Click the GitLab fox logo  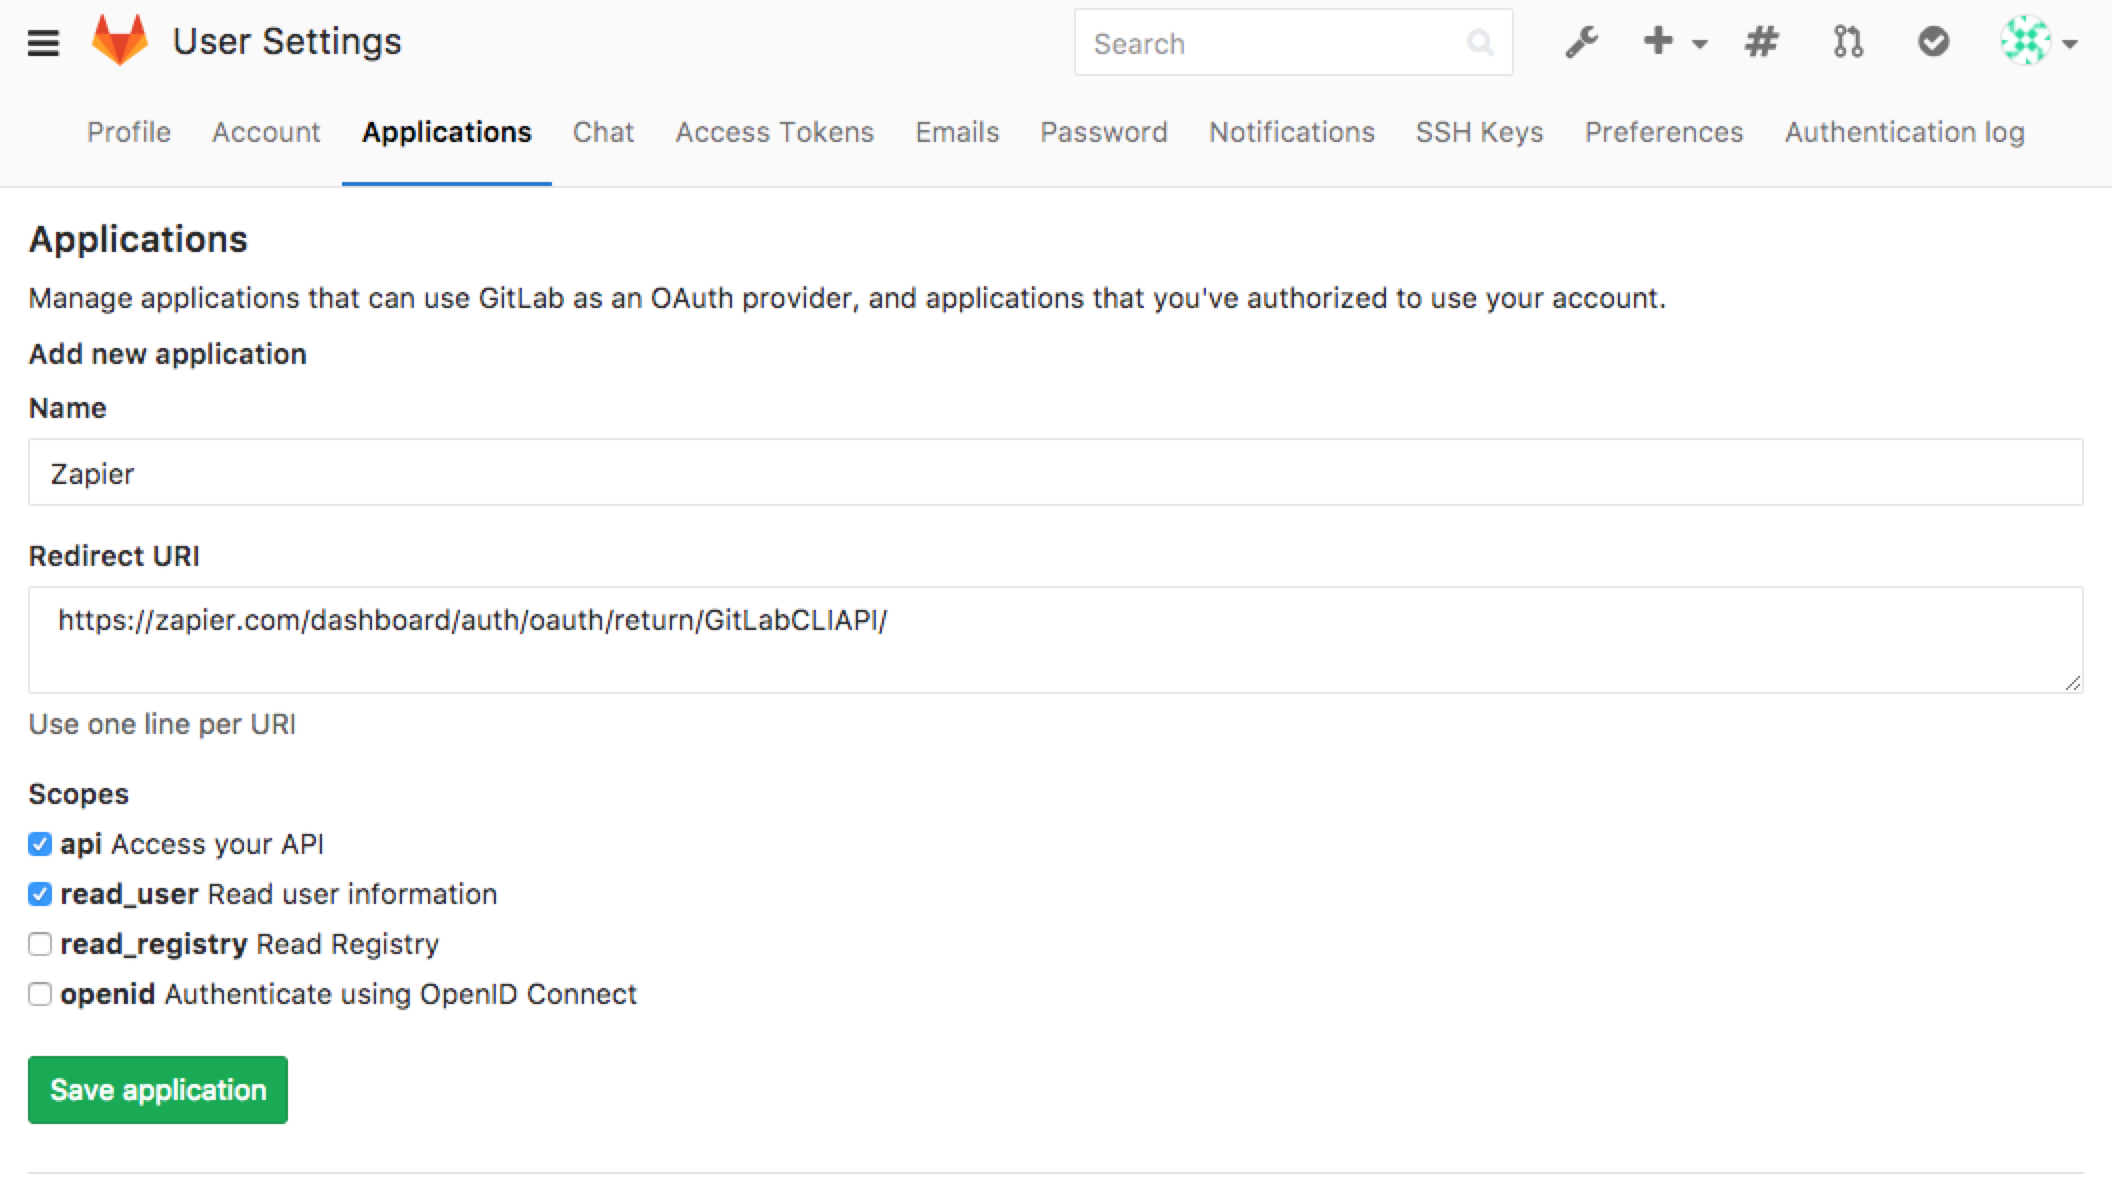click(119, 41)
